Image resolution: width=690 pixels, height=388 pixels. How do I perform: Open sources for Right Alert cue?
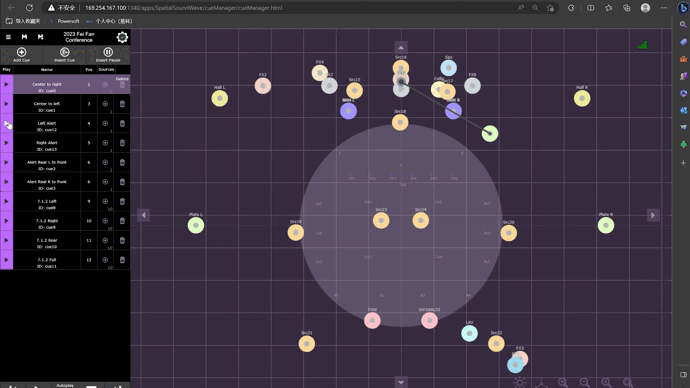pyautogui.click(x=105, y=143)
